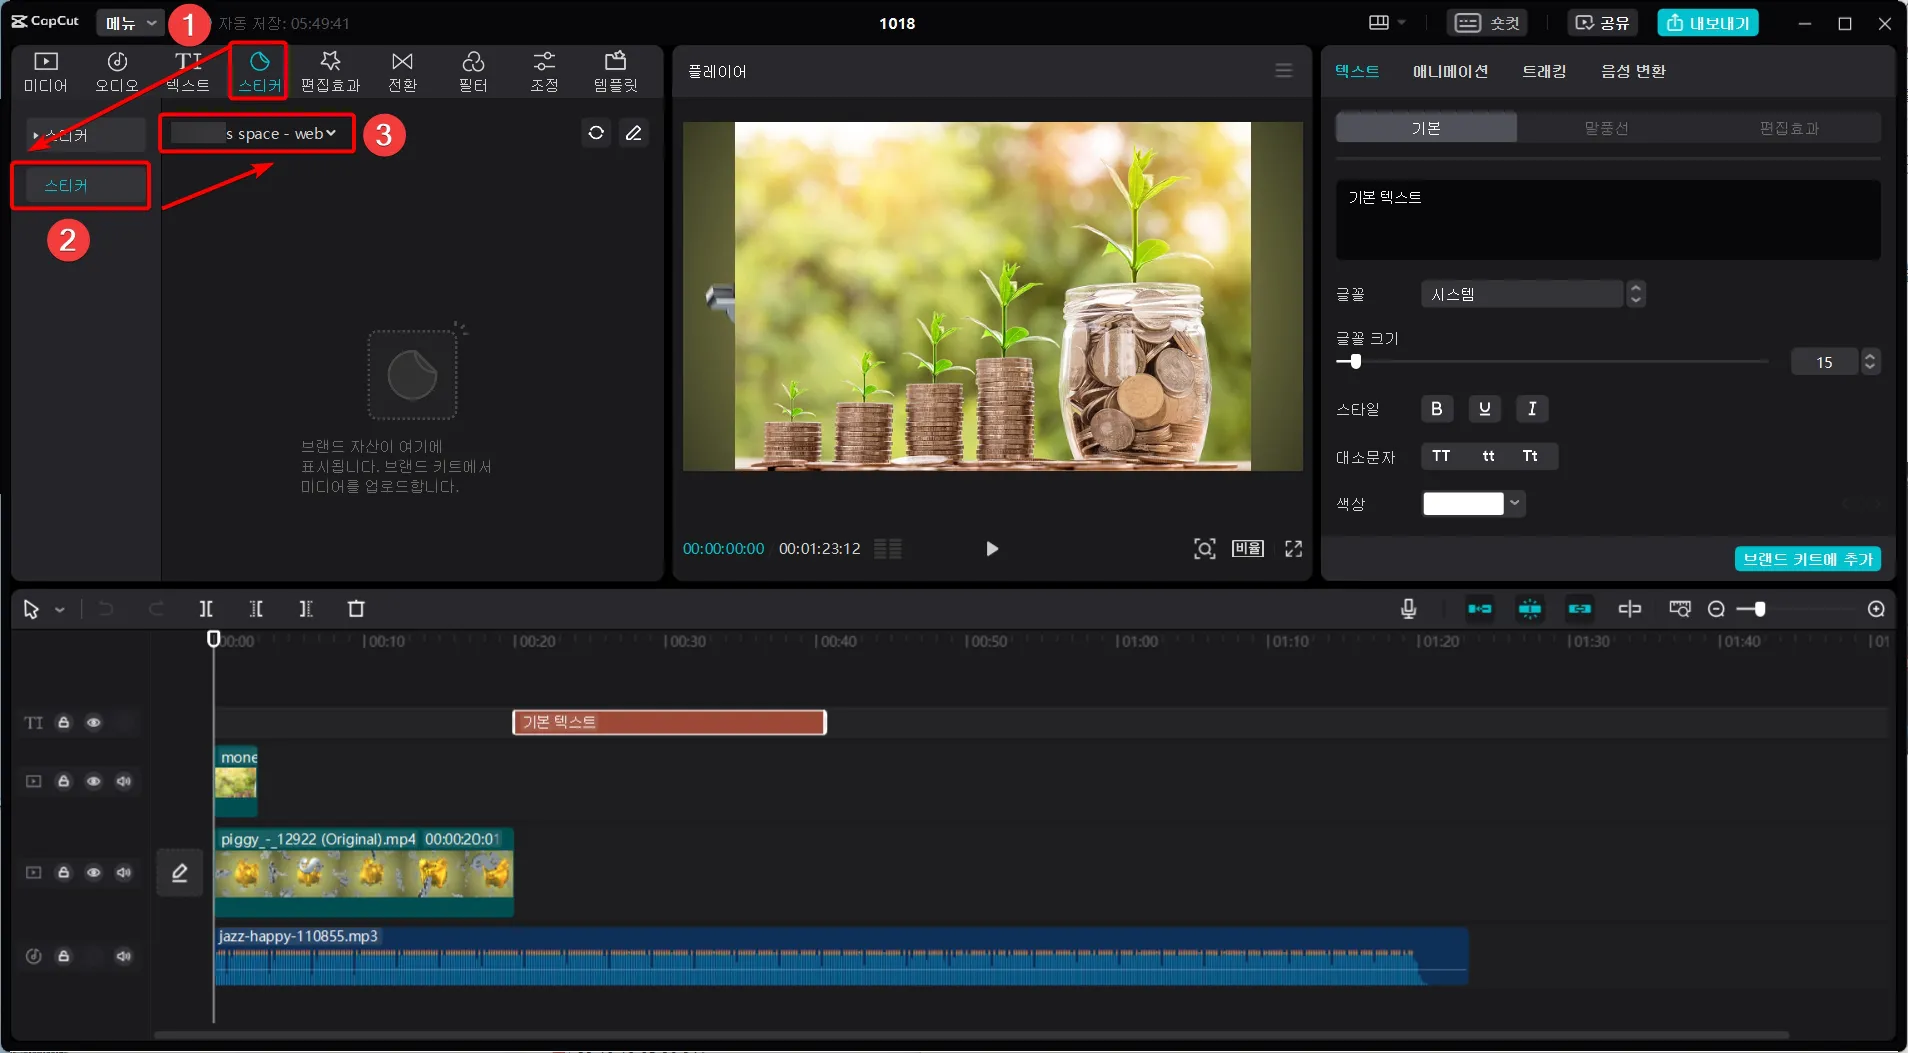This screenshot has height=1053, width=1908.
Task: Click the preview axis icon
Action: click(1630, 609)
